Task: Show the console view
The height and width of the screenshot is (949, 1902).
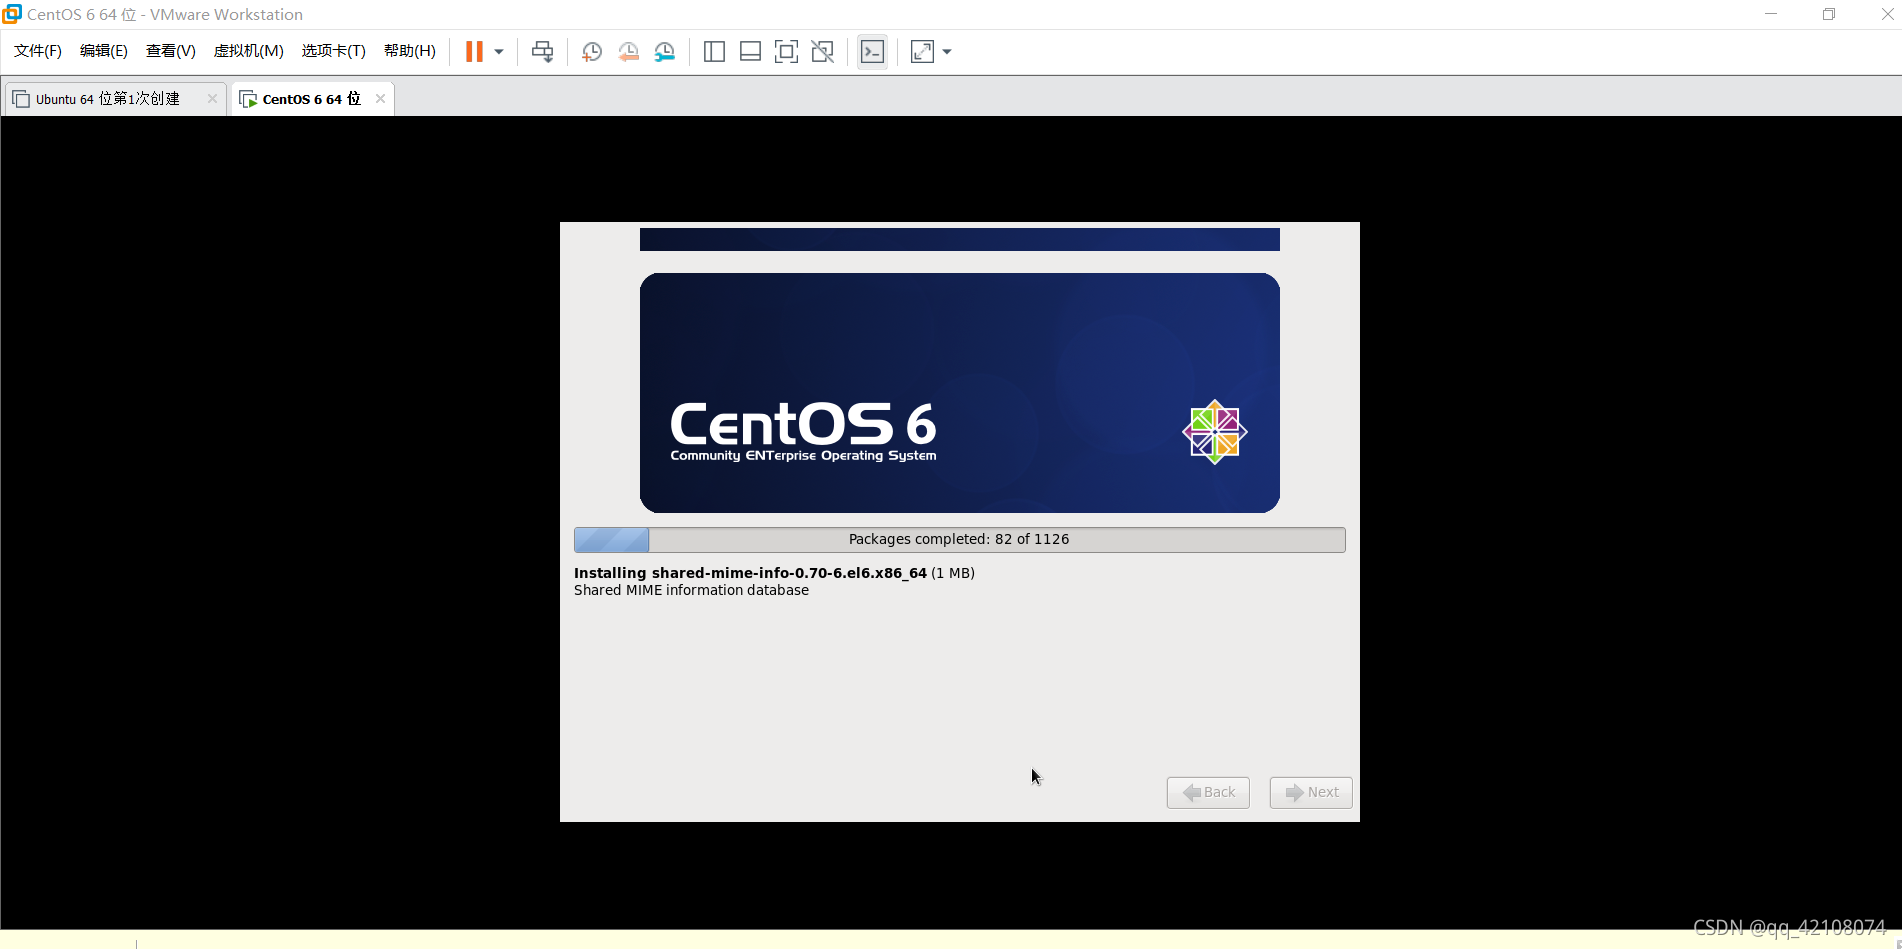Action: (872, 52)
